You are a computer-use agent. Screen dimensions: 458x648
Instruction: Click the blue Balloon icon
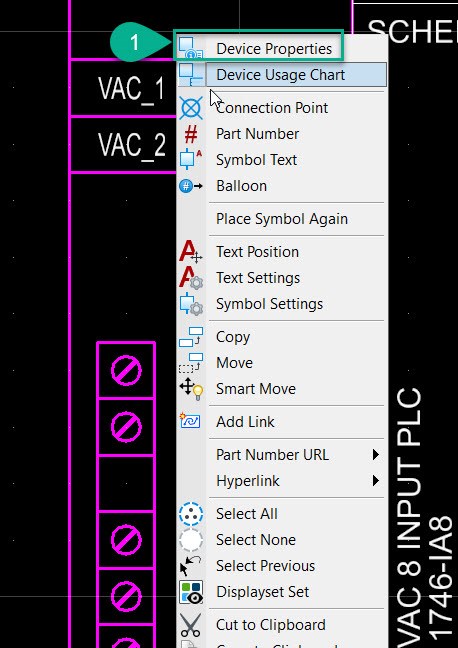[x=191, y=186]
